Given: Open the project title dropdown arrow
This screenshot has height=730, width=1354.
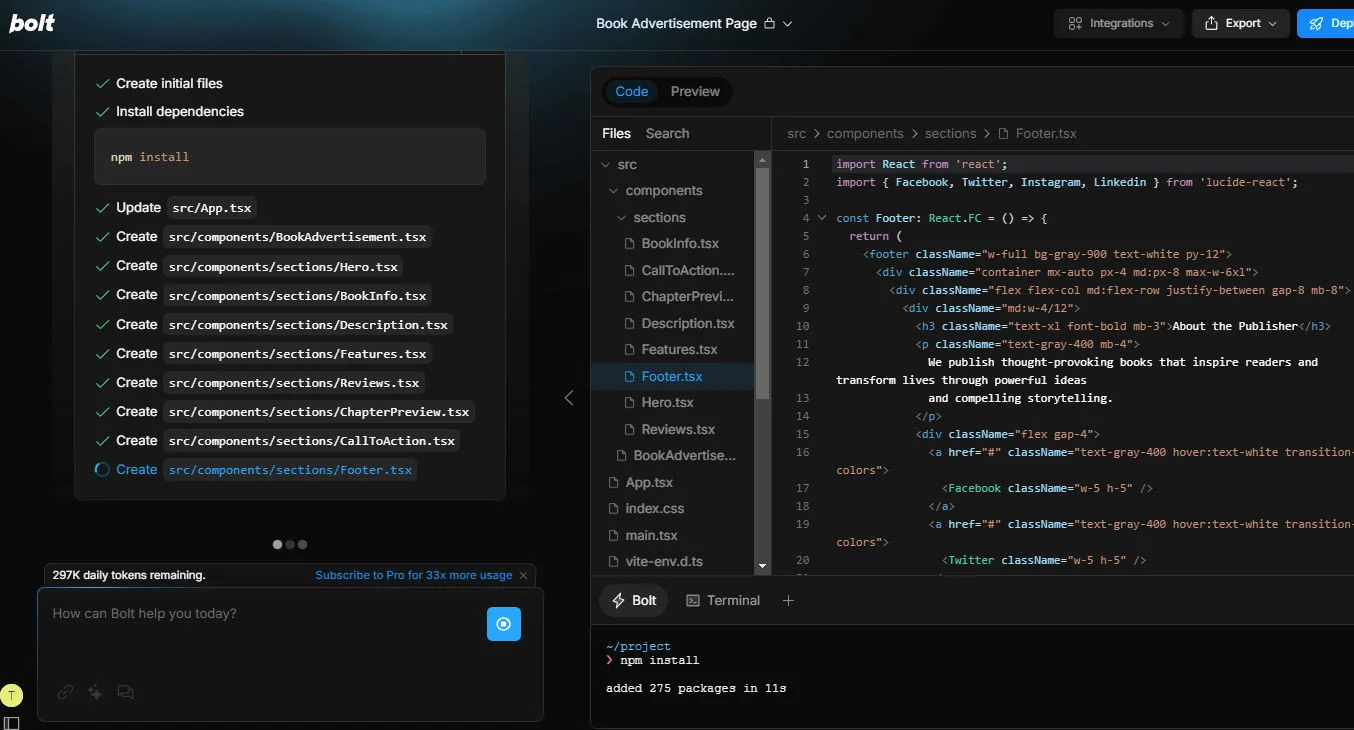Looking at the screenshot, I should click(787, 23).
